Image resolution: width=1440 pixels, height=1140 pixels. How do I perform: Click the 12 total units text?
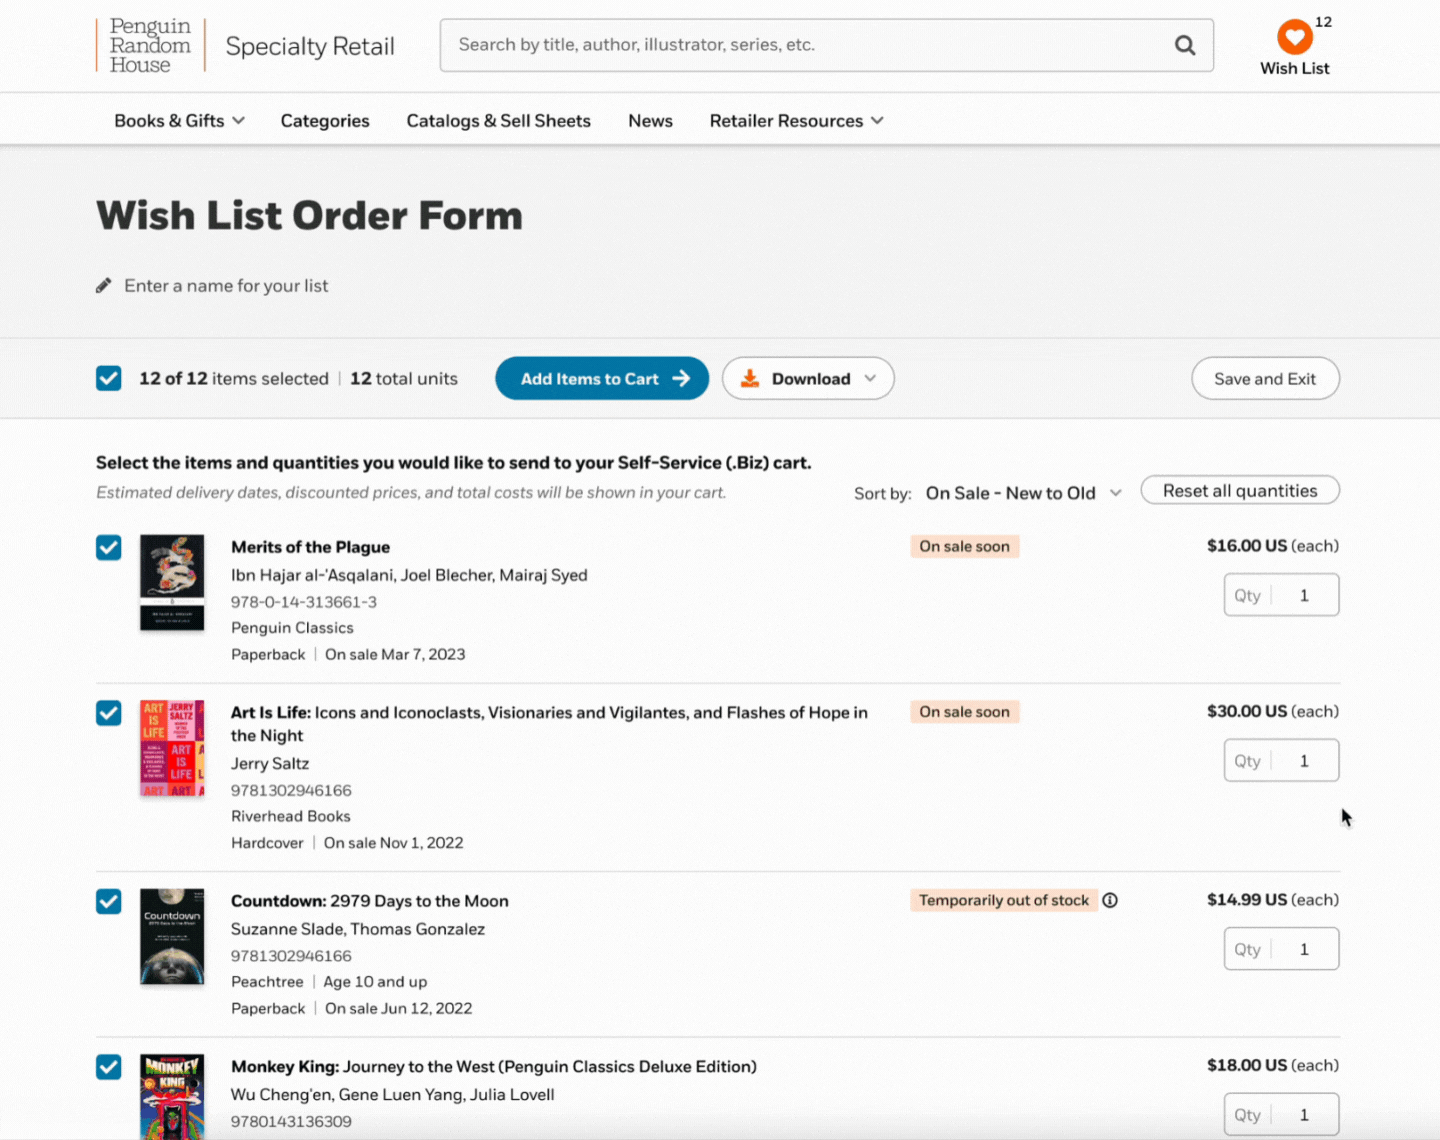404,378
